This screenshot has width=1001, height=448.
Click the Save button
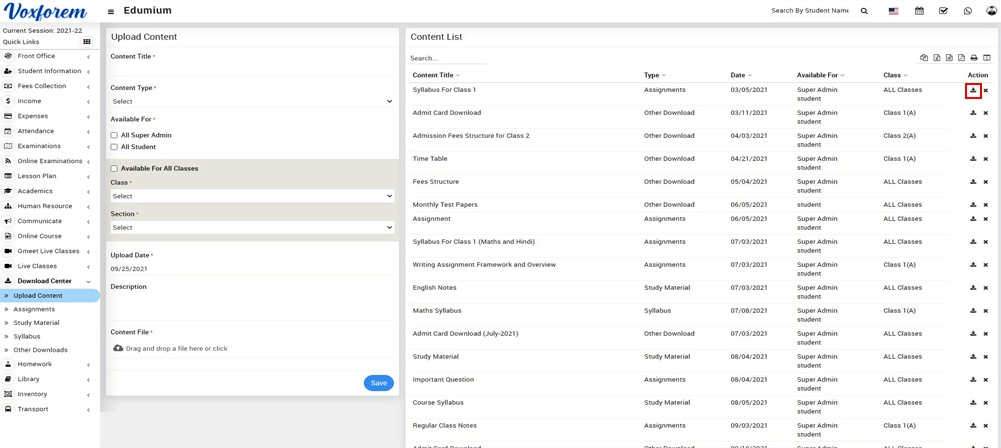[x=378, y=383]
